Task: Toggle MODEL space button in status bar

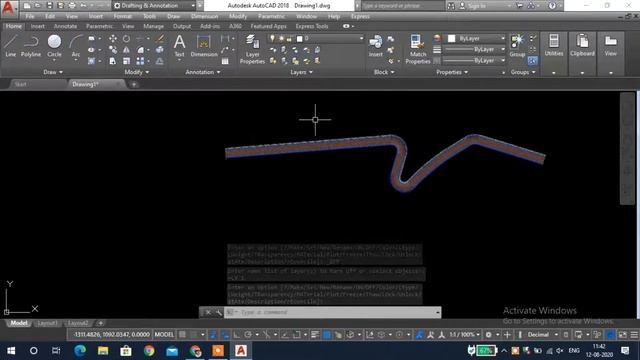Action: [x=164, y=335]
